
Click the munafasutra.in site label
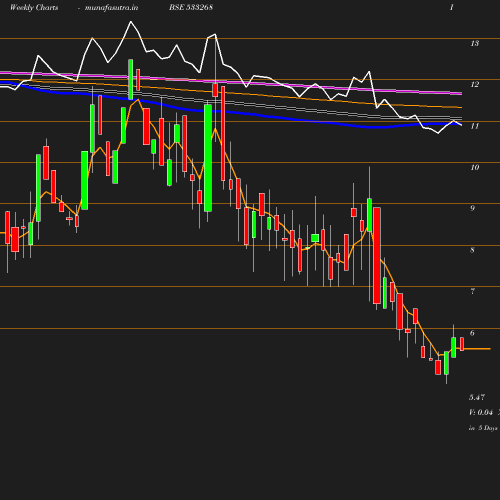pyautogui.click(x=111, y=7)
